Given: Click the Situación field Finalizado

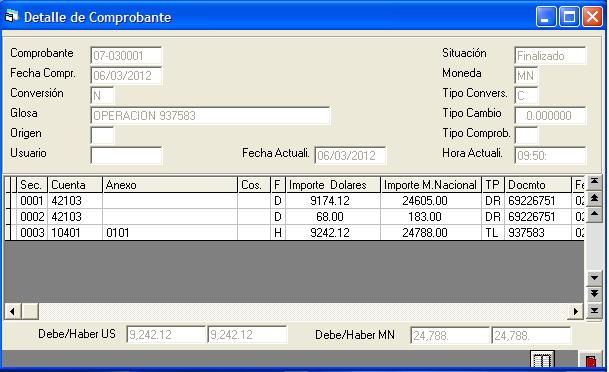Looking at the screenshot, I should click(550, 56).
